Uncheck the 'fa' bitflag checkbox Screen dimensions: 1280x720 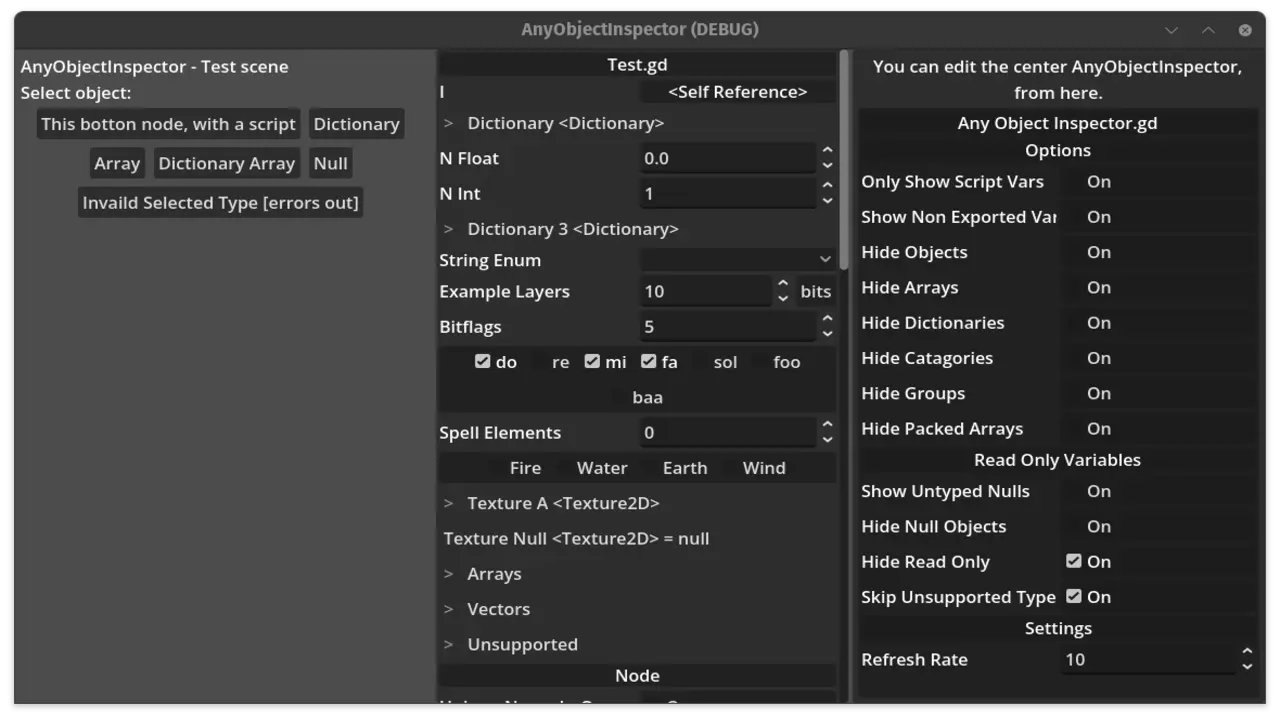tap(659, 362)
